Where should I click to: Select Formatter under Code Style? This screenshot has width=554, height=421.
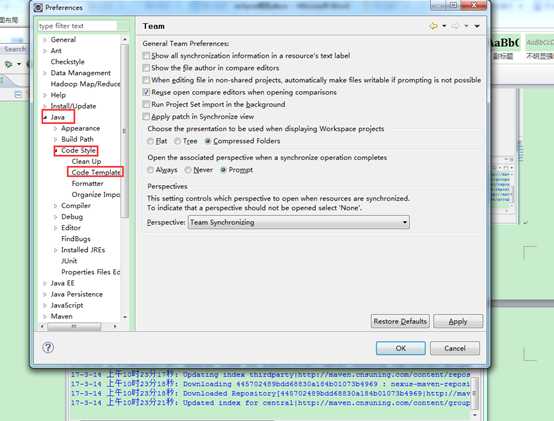point(87,184)
